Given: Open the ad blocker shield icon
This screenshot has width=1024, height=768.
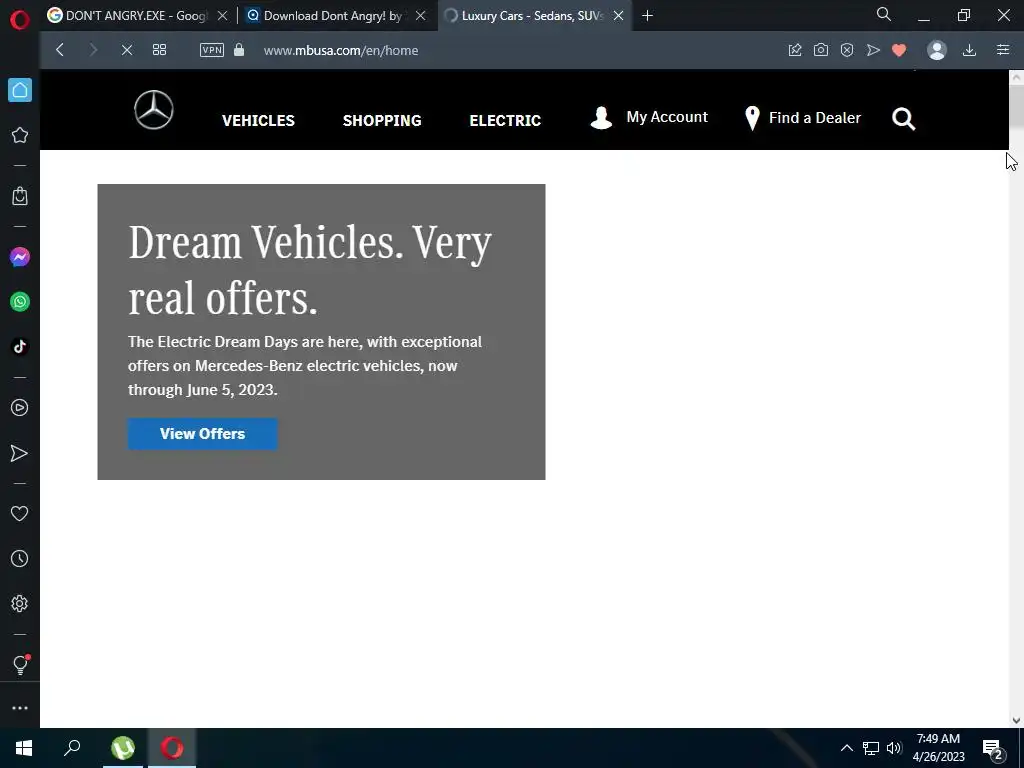Looking at the screenshot, I should (847, 50).
